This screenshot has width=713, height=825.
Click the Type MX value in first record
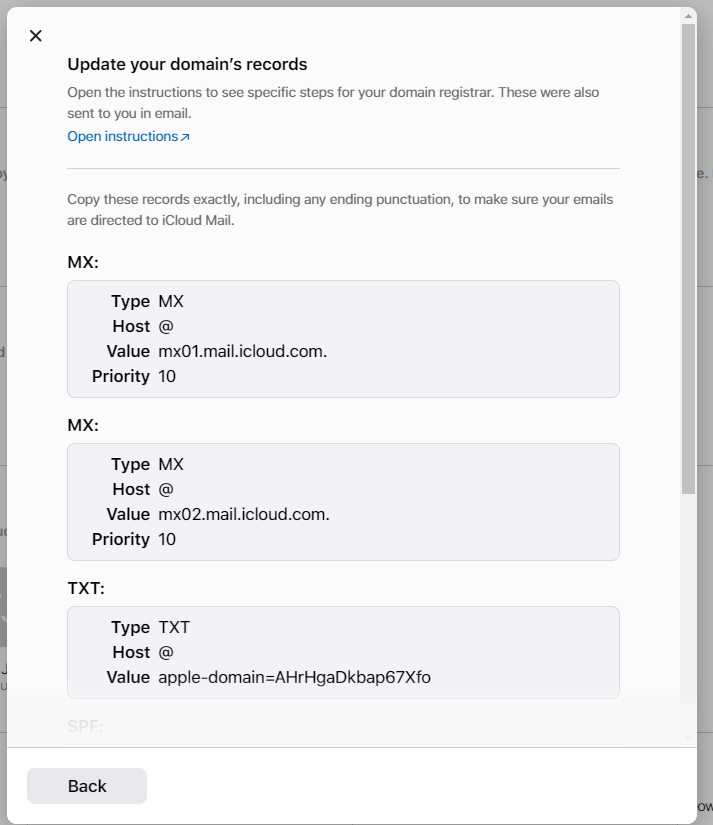pos(173,301)
